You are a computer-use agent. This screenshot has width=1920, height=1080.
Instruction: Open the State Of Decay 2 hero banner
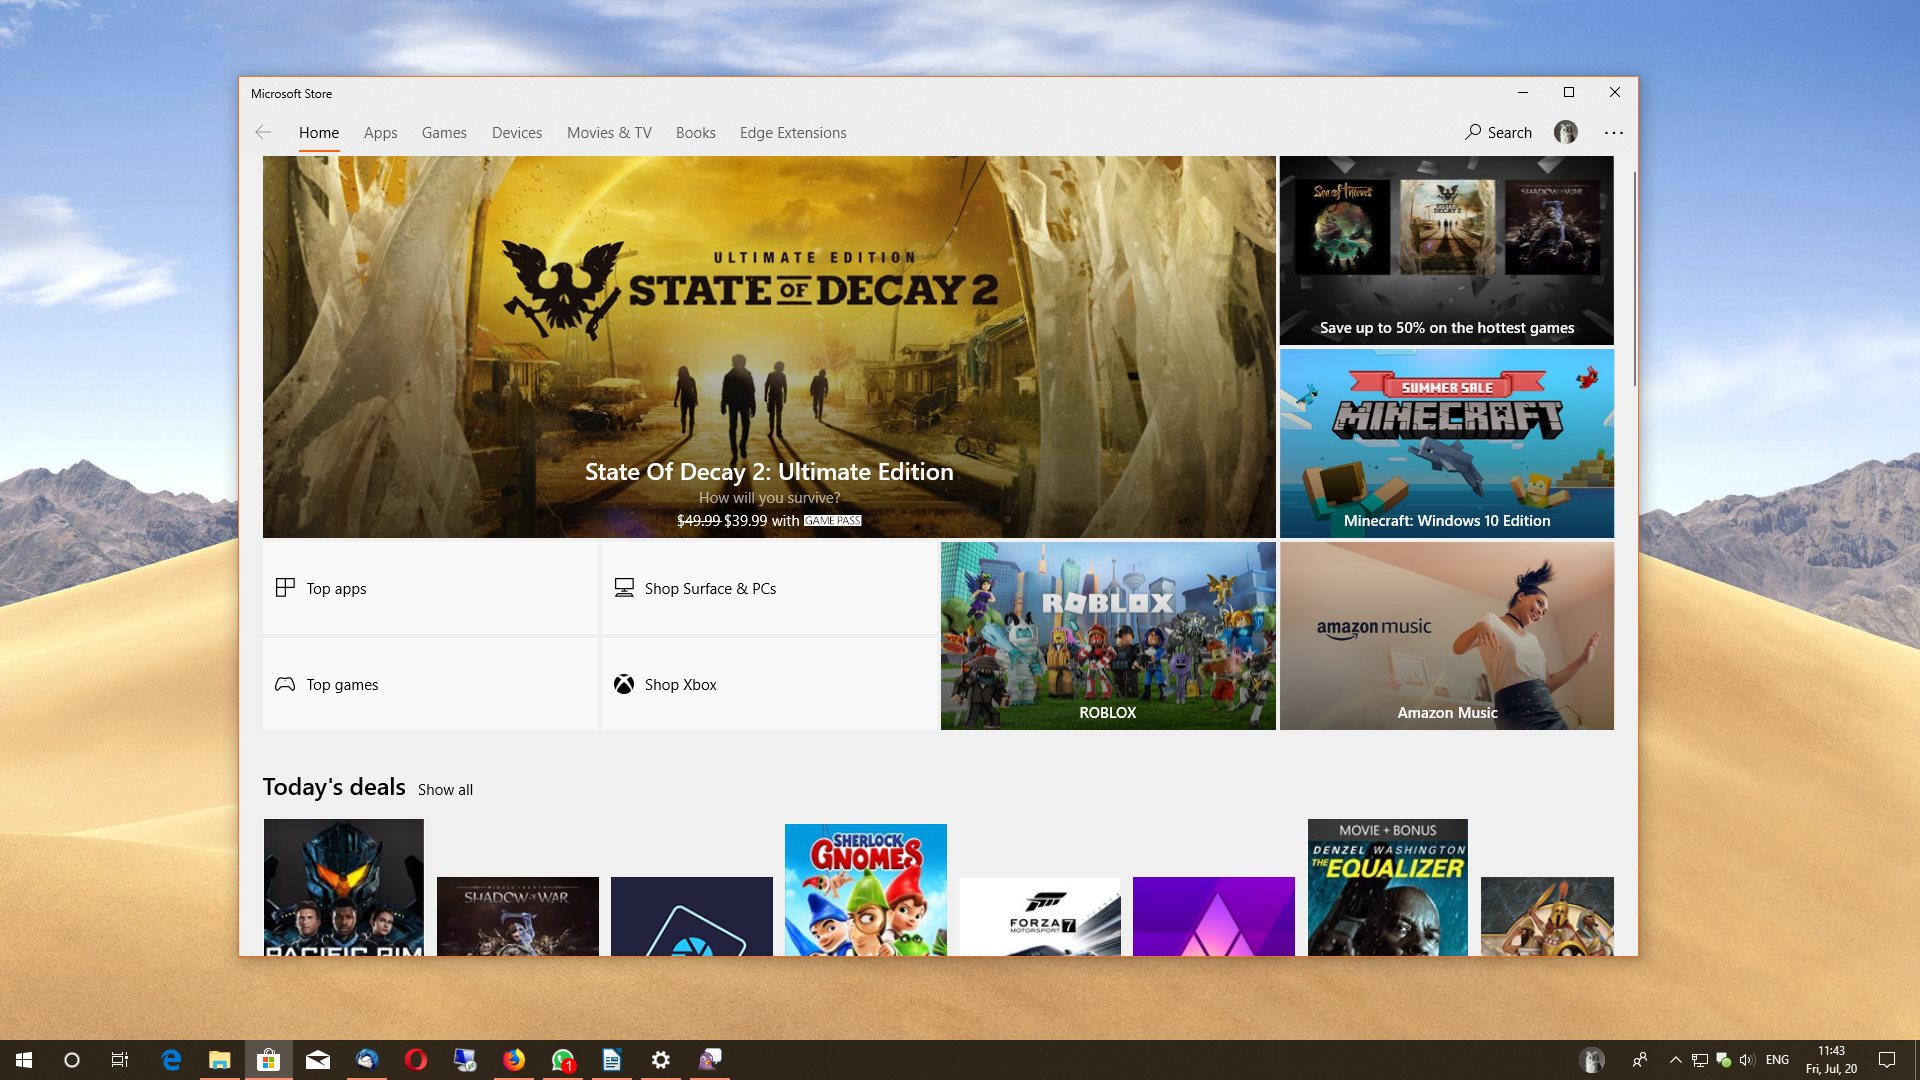769,347
